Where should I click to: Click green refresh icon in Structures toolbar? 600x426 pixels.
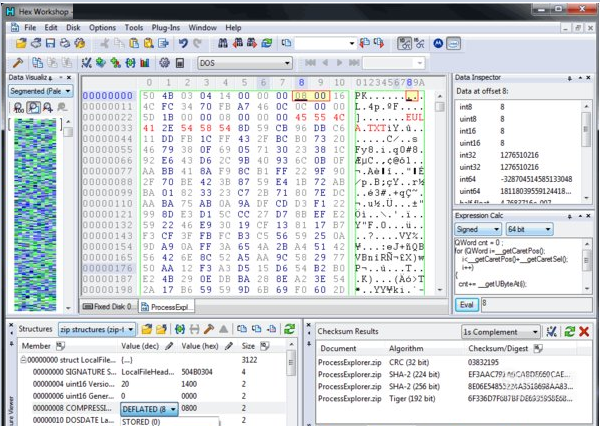coord(289,329)
